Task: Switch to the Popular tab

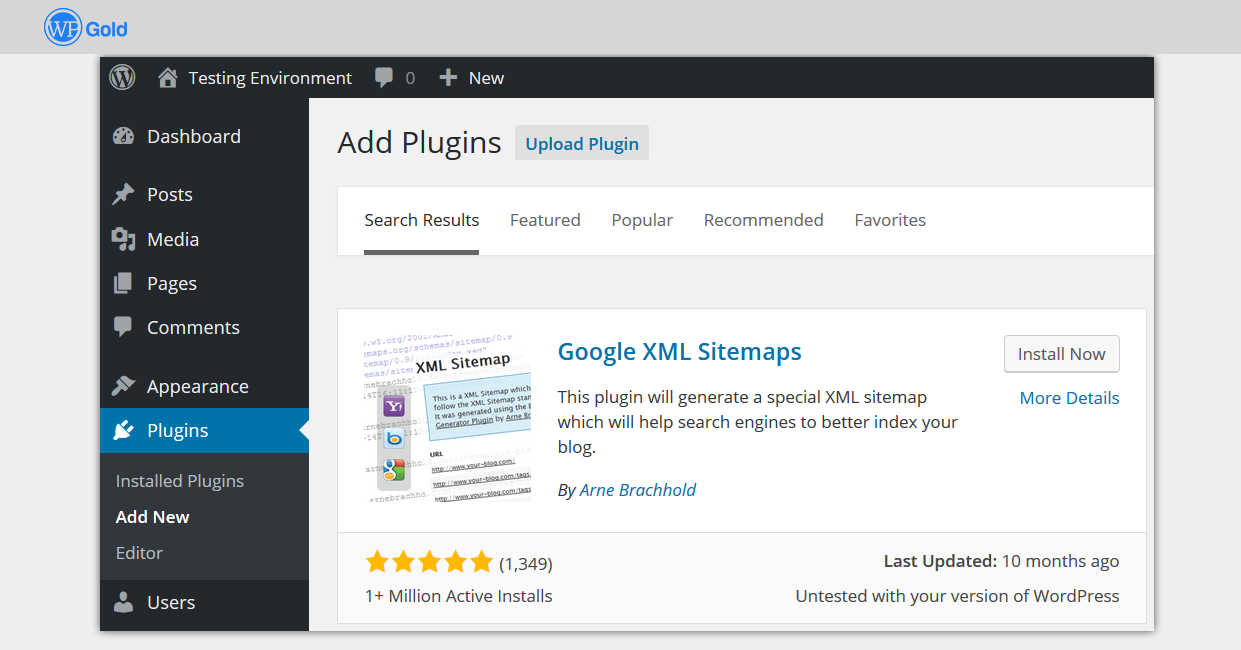Action: (642, 220)
